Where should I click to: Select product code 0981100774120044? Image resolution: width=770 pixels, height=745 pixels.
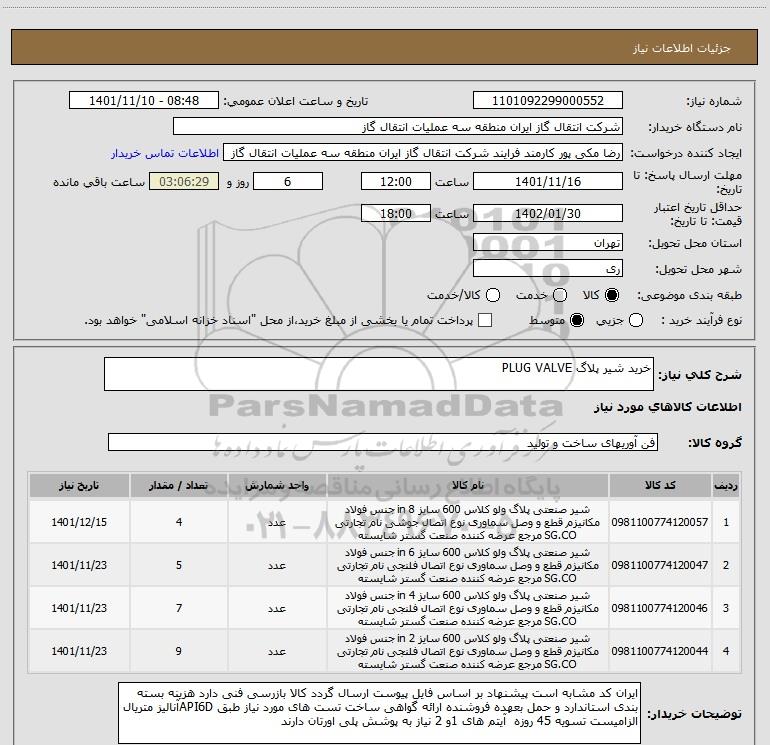point(660,651)
